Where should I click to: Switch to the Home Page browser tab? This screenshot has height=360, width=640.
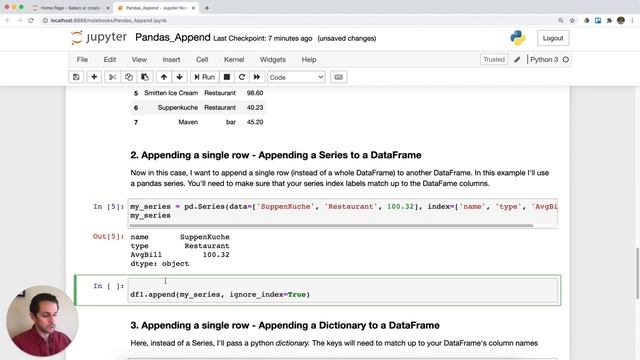click(70, 8)
